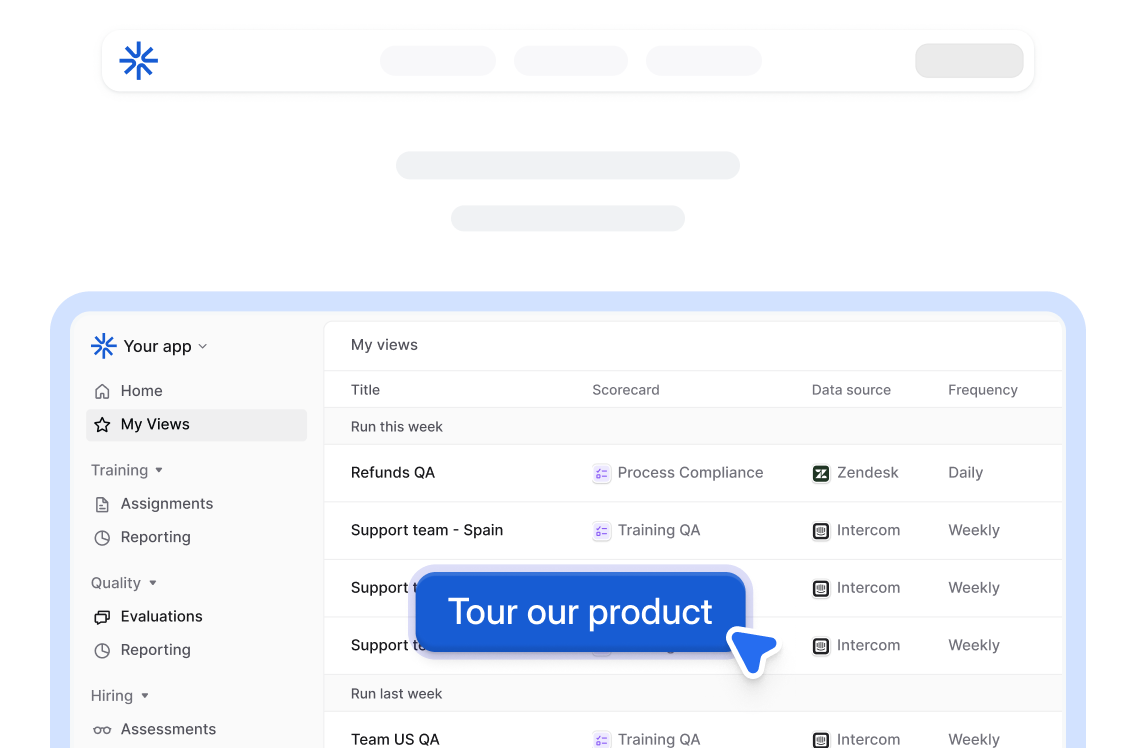Click the Your app workspace logo icon
This screenshot has height=748, width=1136.
[103, 345]
